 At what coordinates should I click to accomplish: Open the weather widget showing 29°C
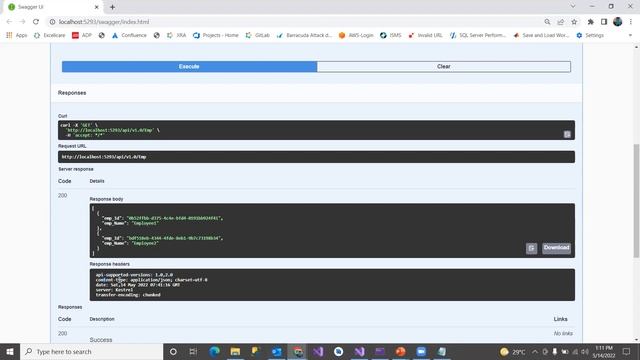click(513, 351)
